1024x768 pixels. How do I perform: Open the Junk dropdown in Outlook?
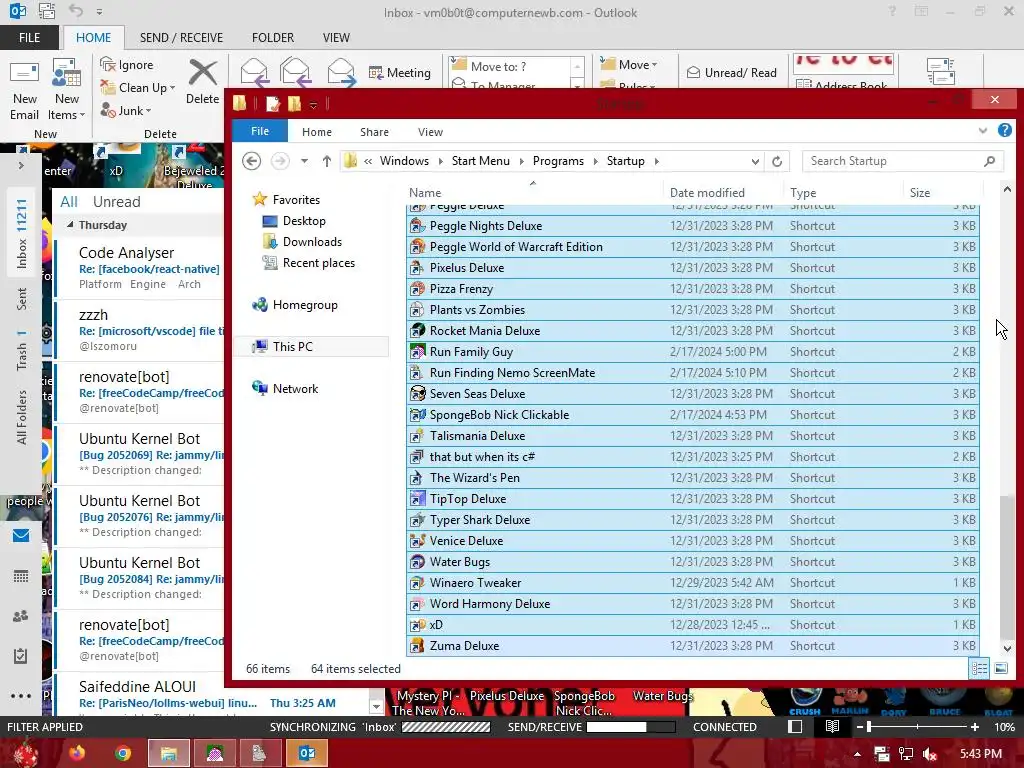coord(125,111)
